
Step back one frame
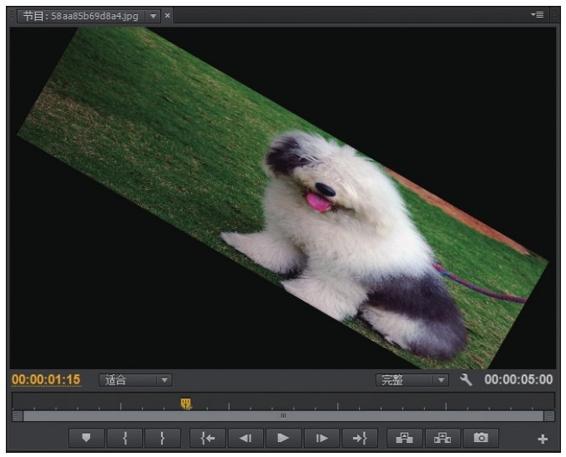point(245,438)
